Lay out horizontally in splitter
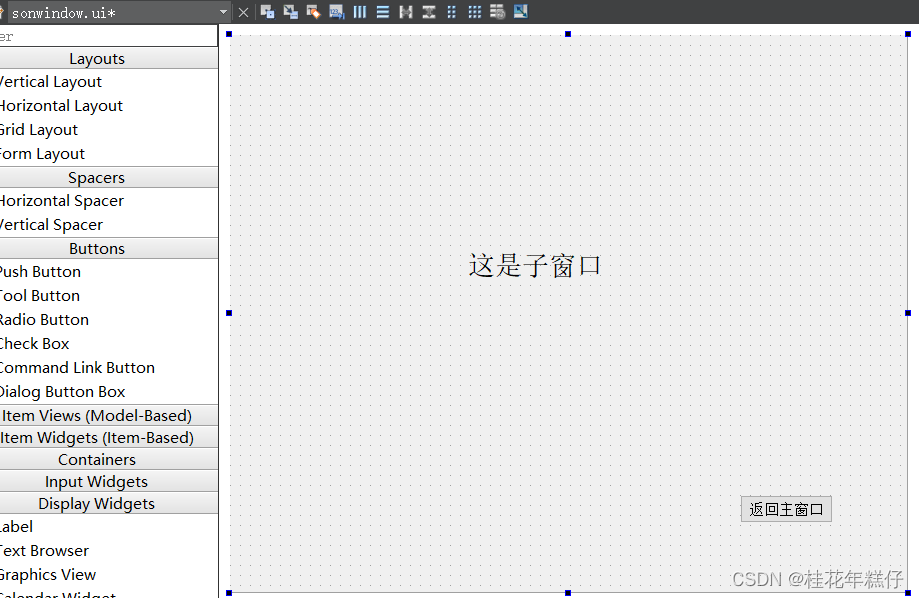 click(x=406, y=12)
